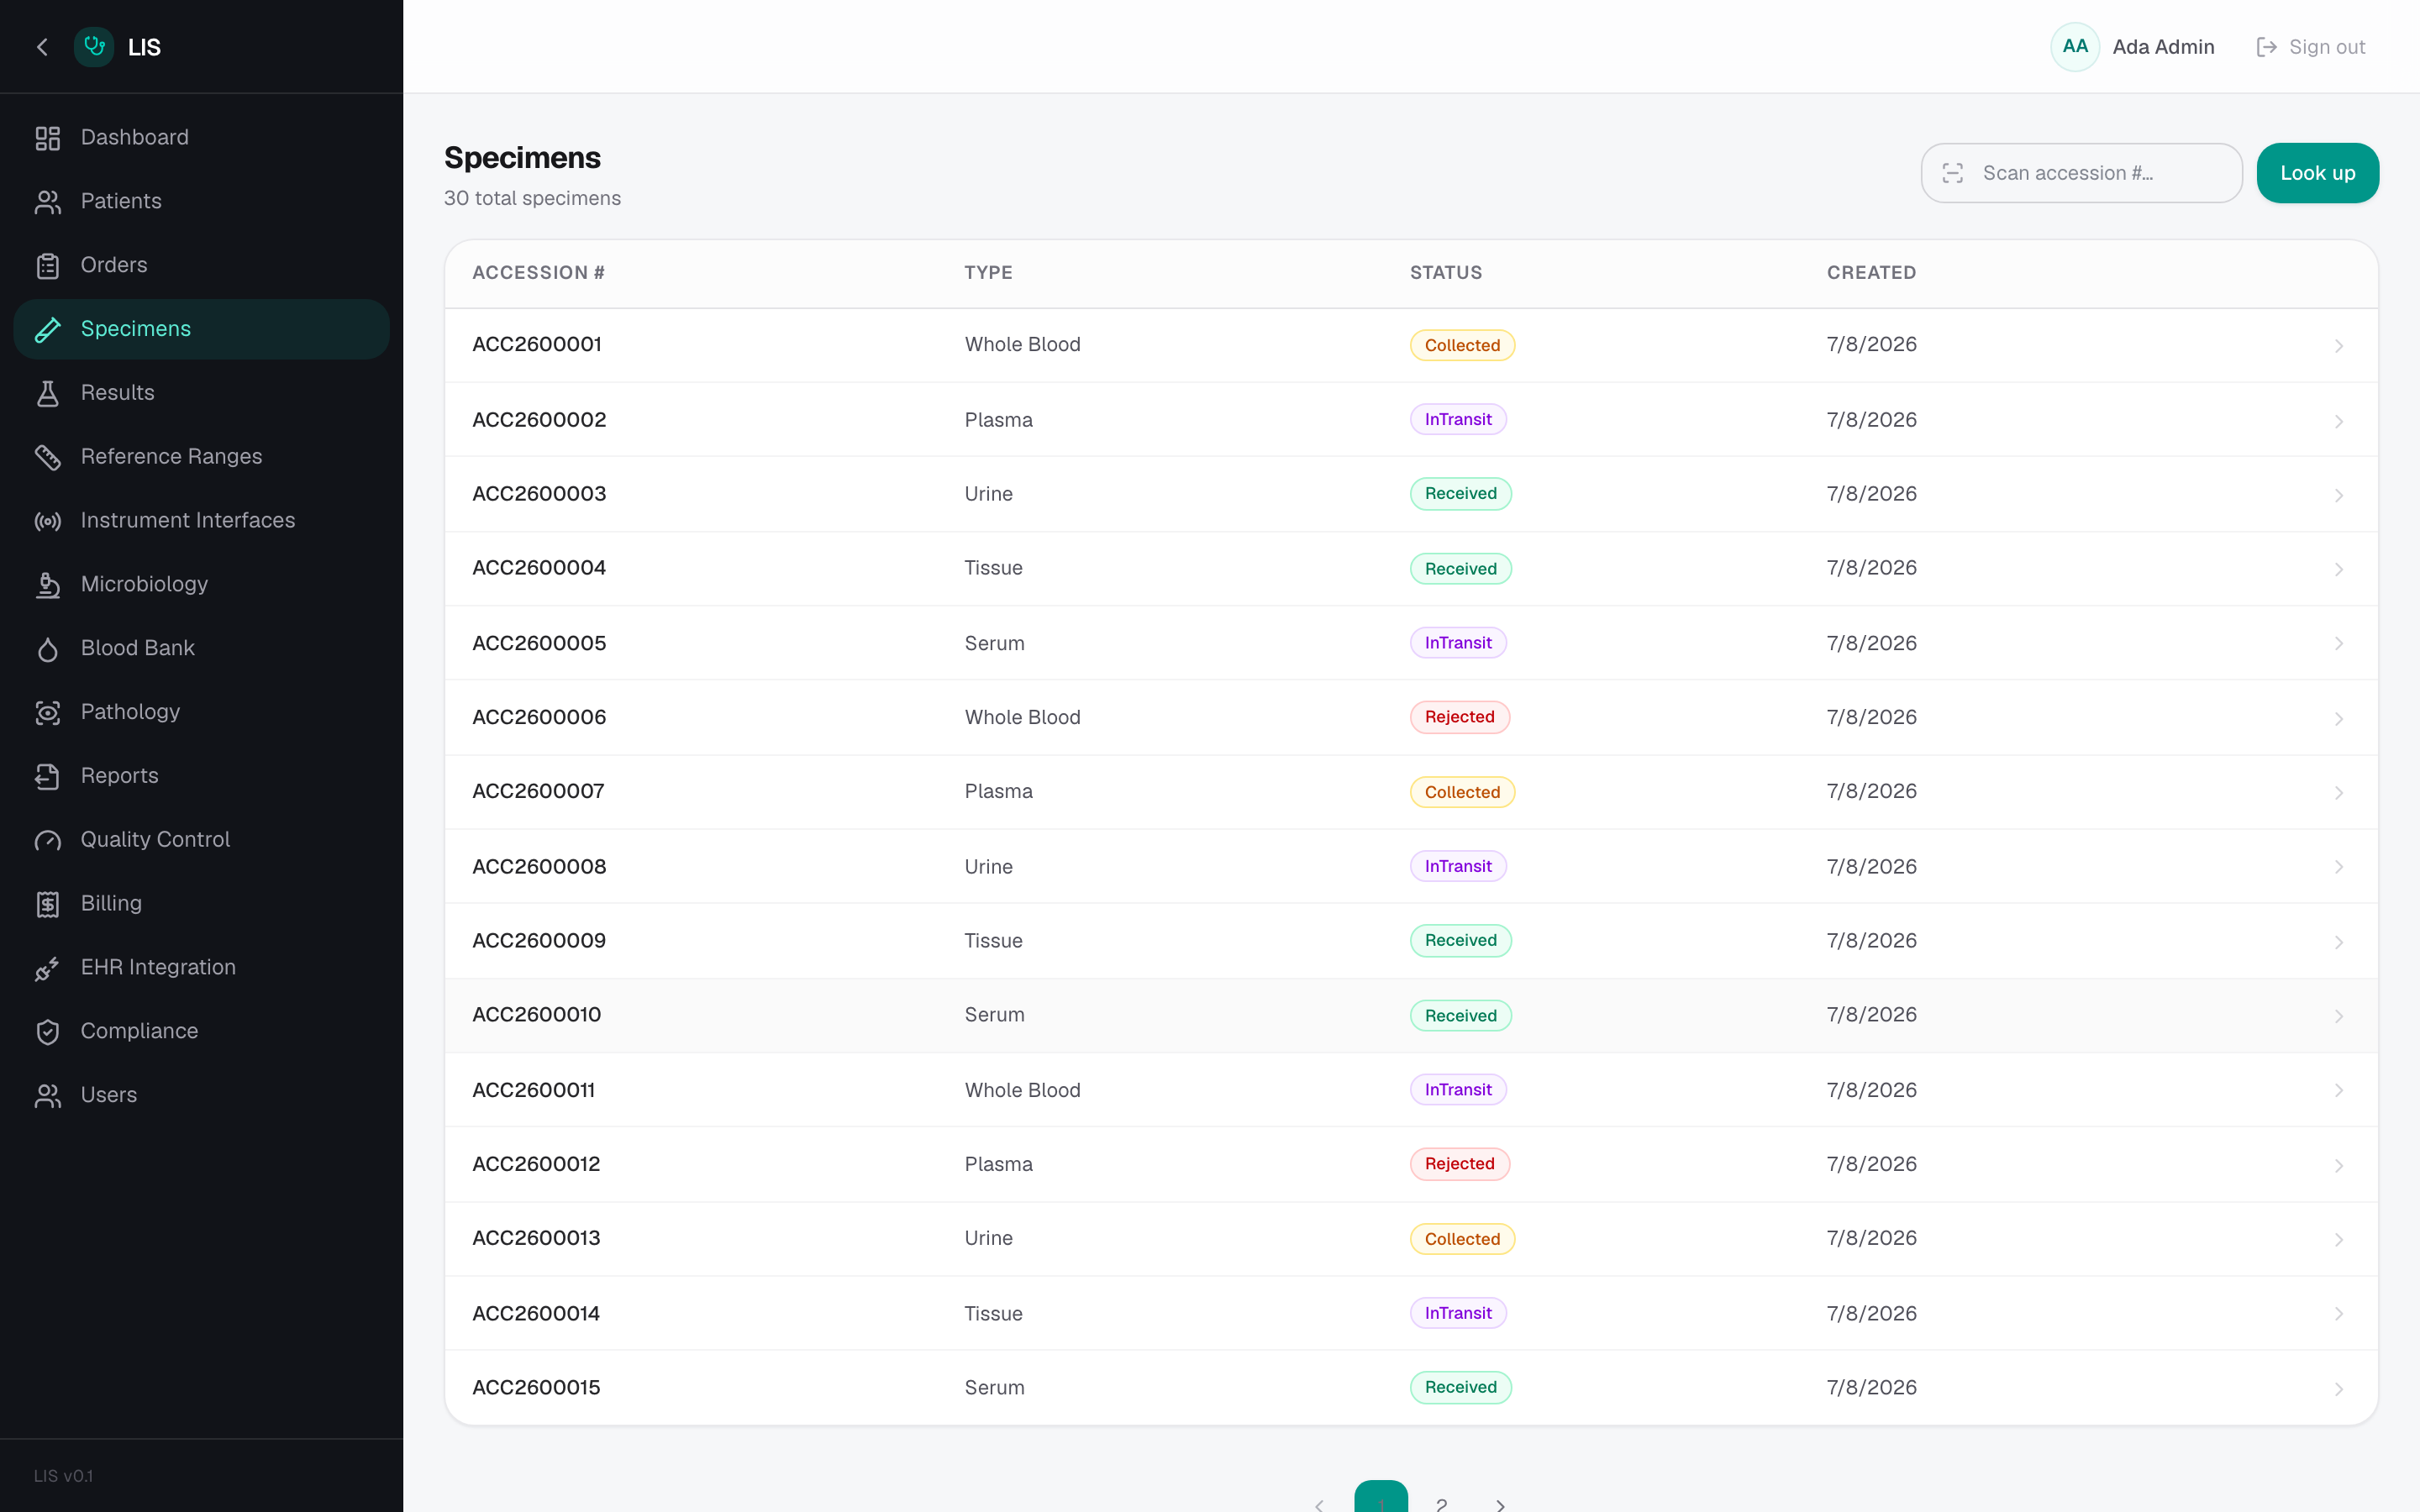Image resolution: width=2420 pixels, height=1512 pixels.
Task: Focus the Scan accession number field
Action: [2081, 173]
